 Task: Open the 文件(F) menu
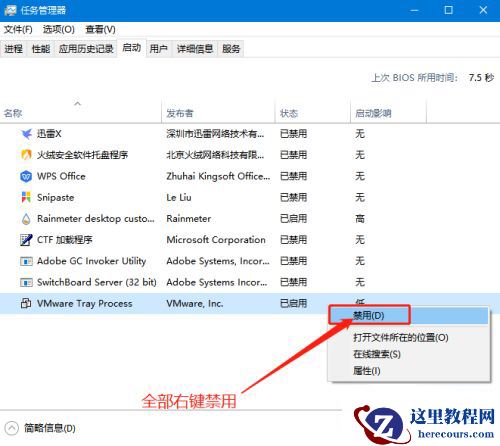coord(18,30)
